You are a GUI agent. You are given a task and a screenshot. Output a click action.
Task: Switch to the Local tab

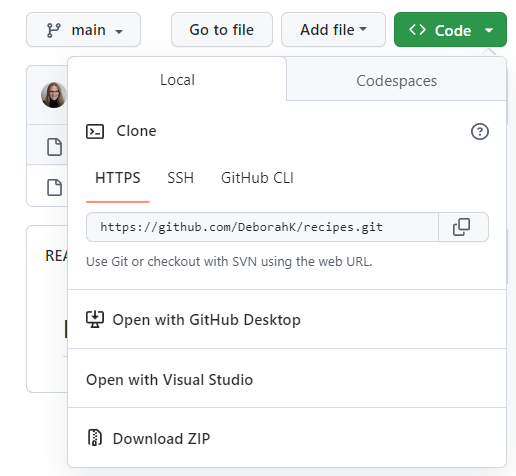[x=177, y=79]
